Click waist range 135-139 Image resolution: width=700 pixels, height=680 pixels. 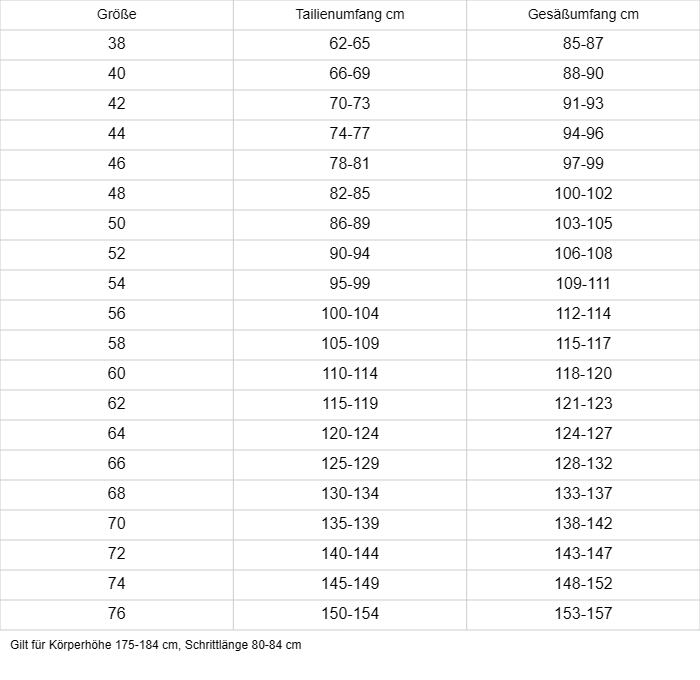click(x=350, y=524)
